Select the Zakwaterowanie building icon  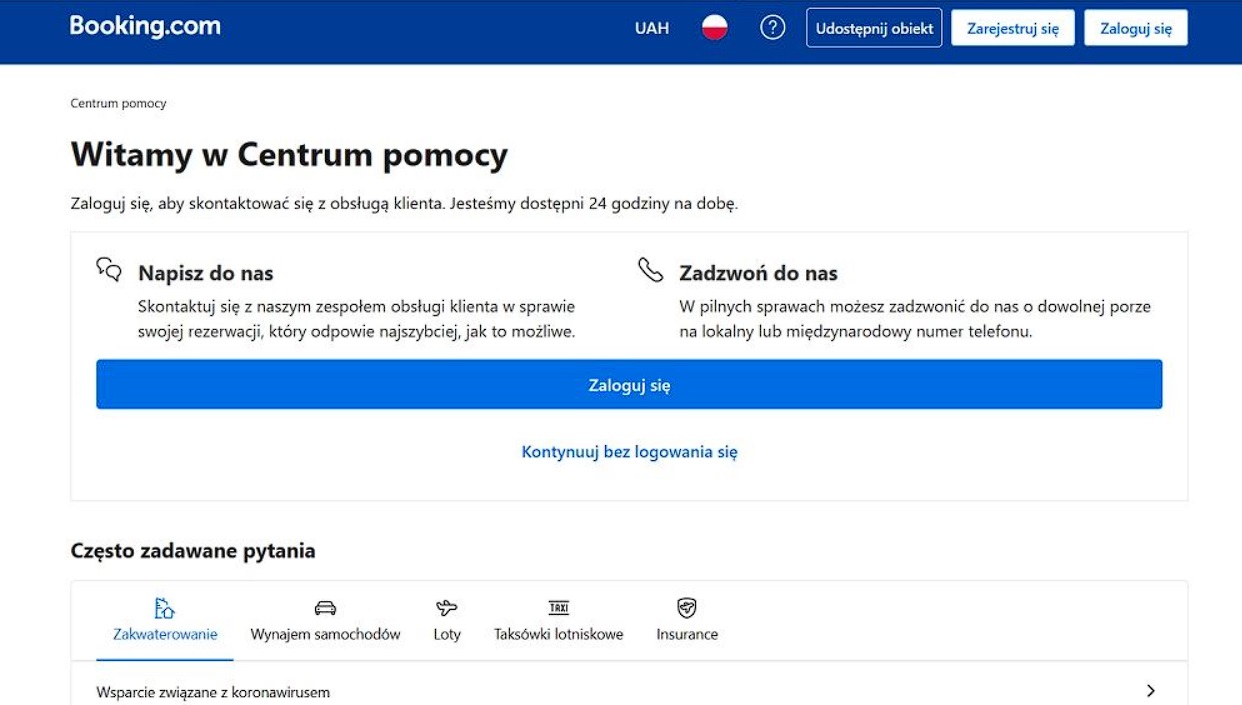165,608
